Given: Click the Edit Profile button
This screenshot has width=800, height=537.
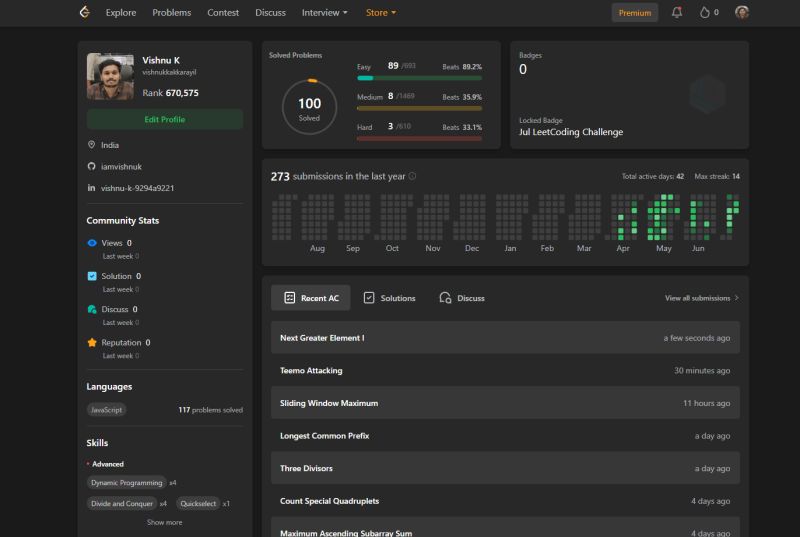Looking at the screenshot, I should coord(165,119).
